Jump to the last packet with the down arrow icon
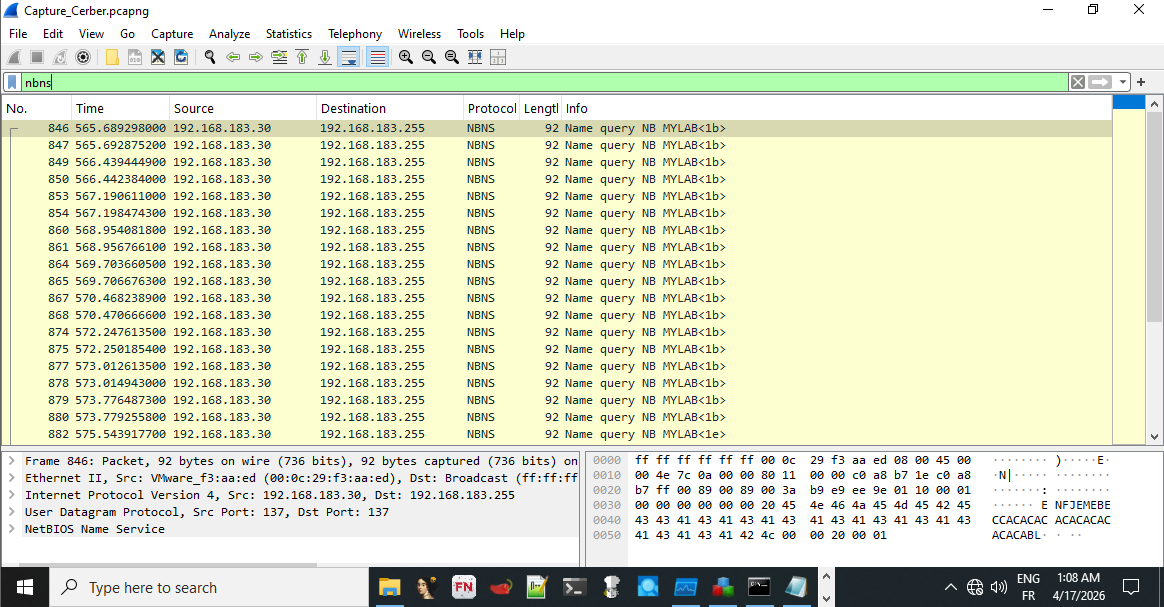Image resolution: width=1164 pixels, height=607 pixels. coord(325,57)
